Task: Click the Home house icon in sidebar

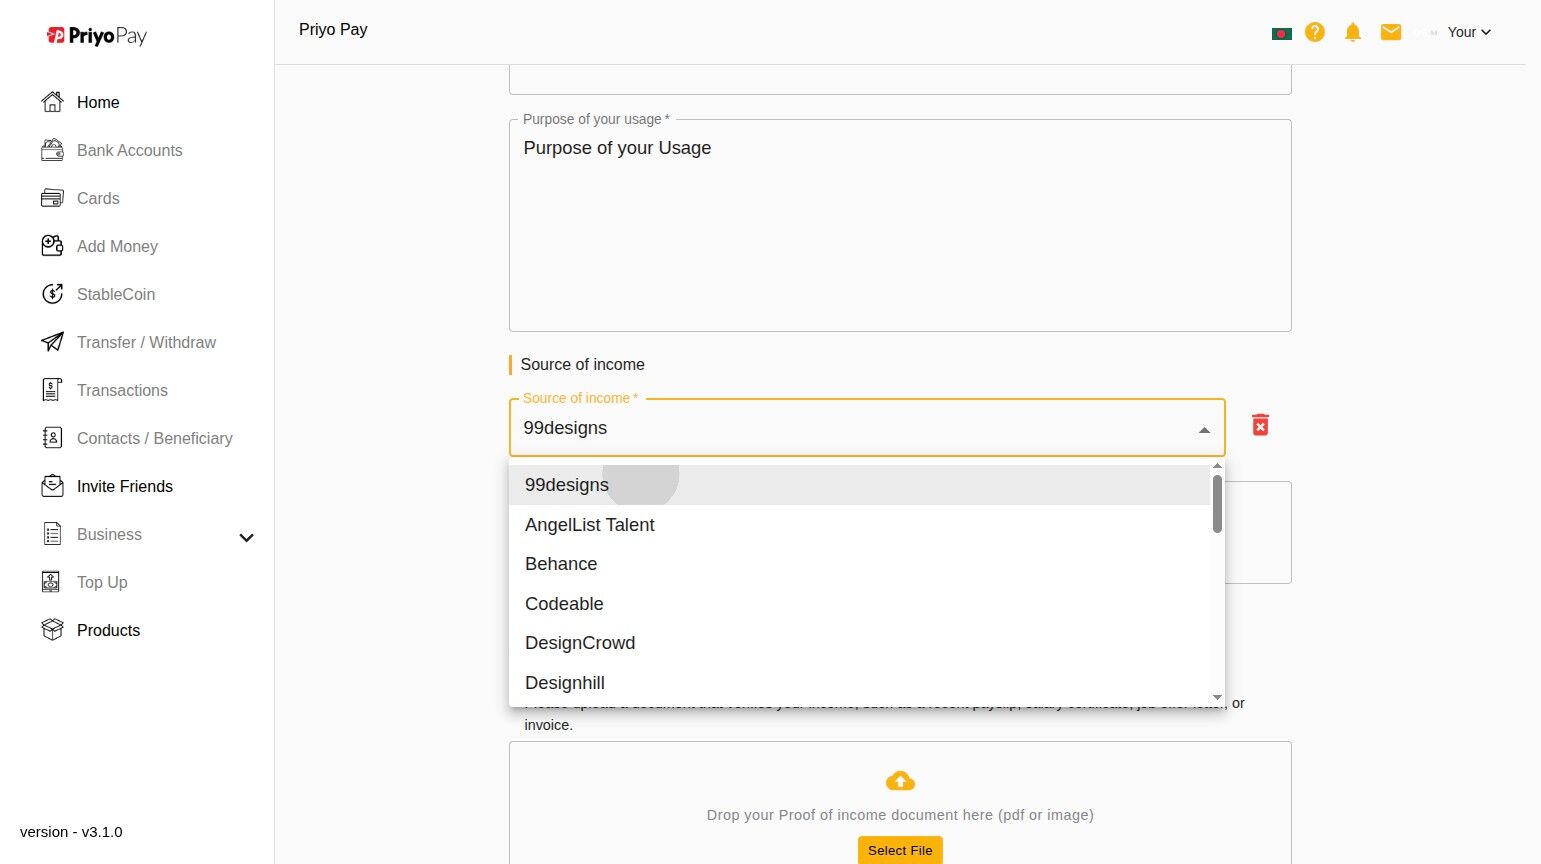Action: tap(52, 102)
